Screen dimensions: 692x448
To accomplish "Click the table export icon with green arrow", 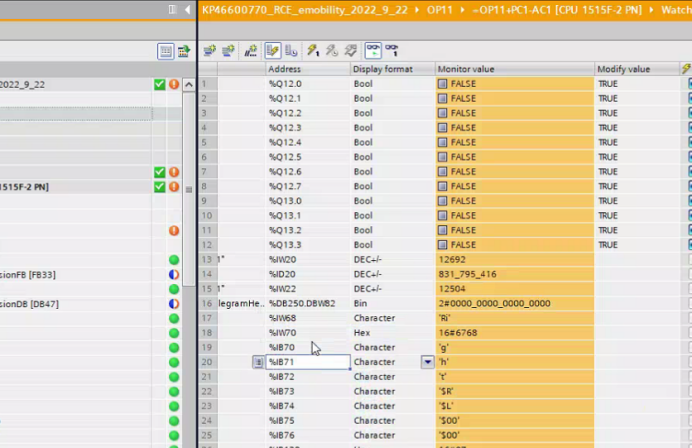I will 184,51.
